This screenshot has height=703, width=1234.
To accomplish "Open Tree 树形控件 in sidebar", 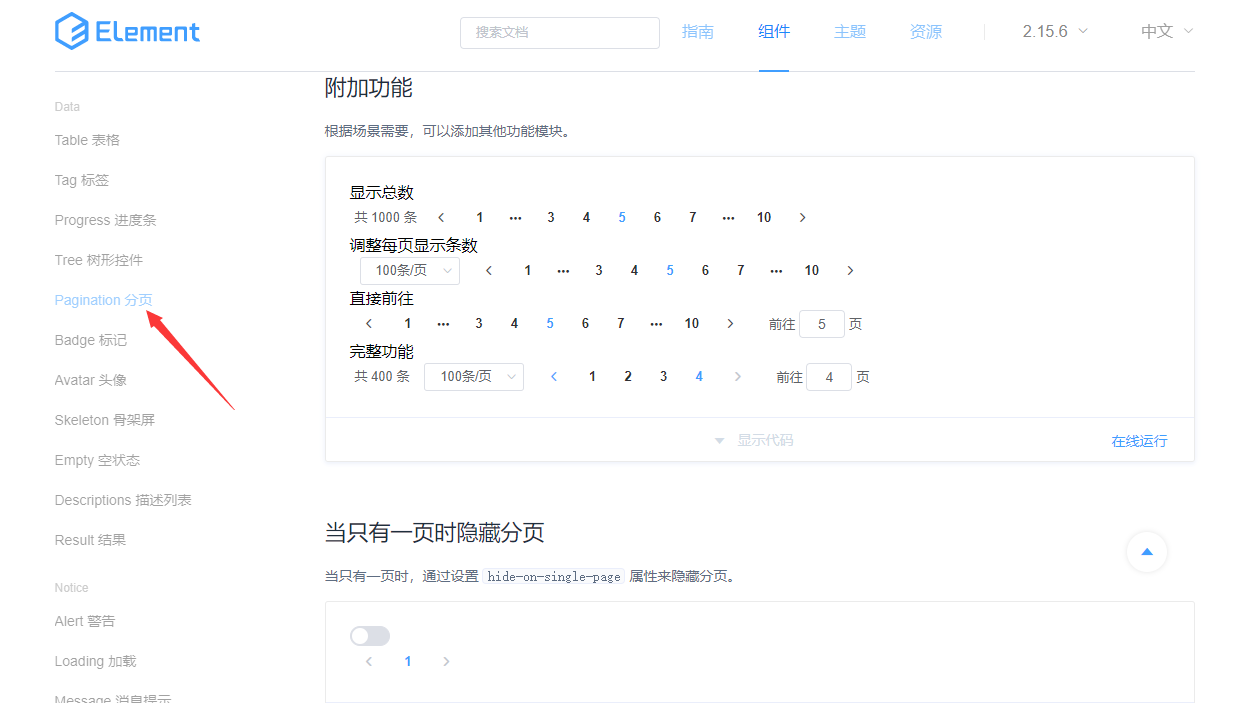I will pyautogui.click(x=99, y=260).
